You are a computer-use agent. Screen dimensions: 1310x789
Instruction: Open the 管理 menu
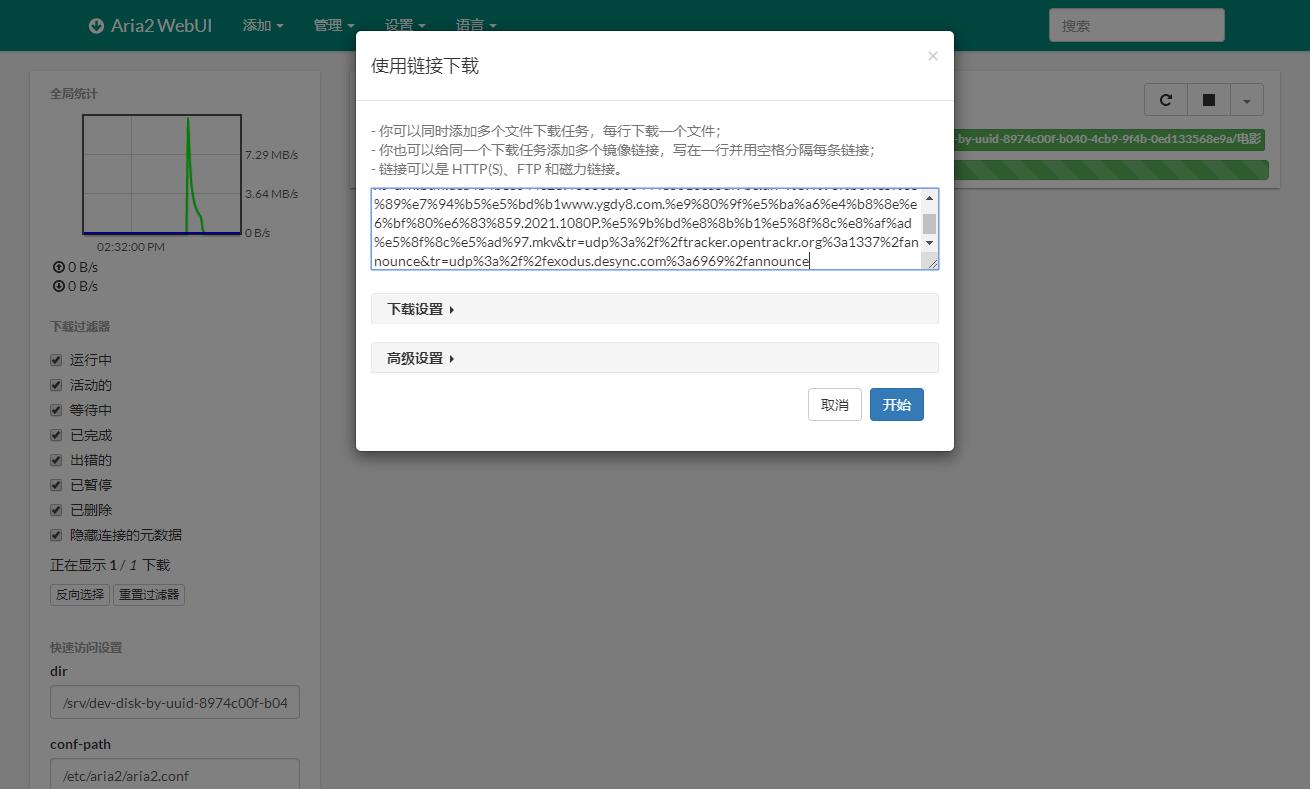pyautogui.click(x=333, y=25)
